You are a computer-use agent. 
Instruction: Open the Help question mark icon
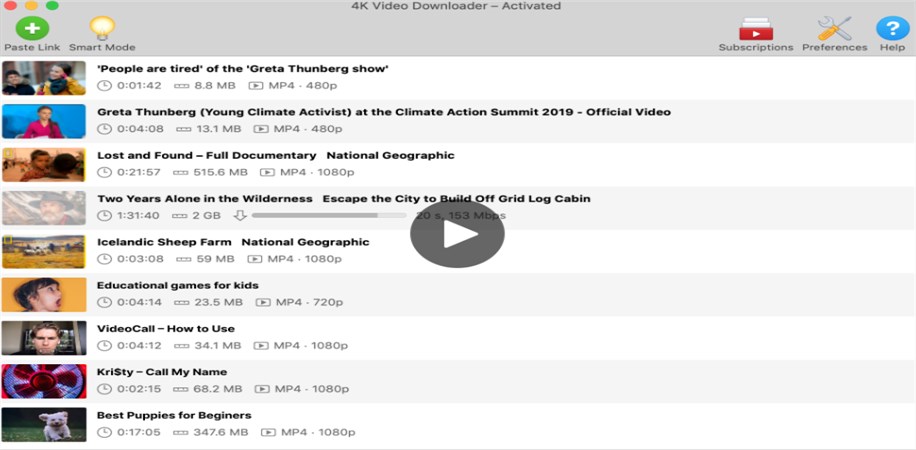click(893, 28)
